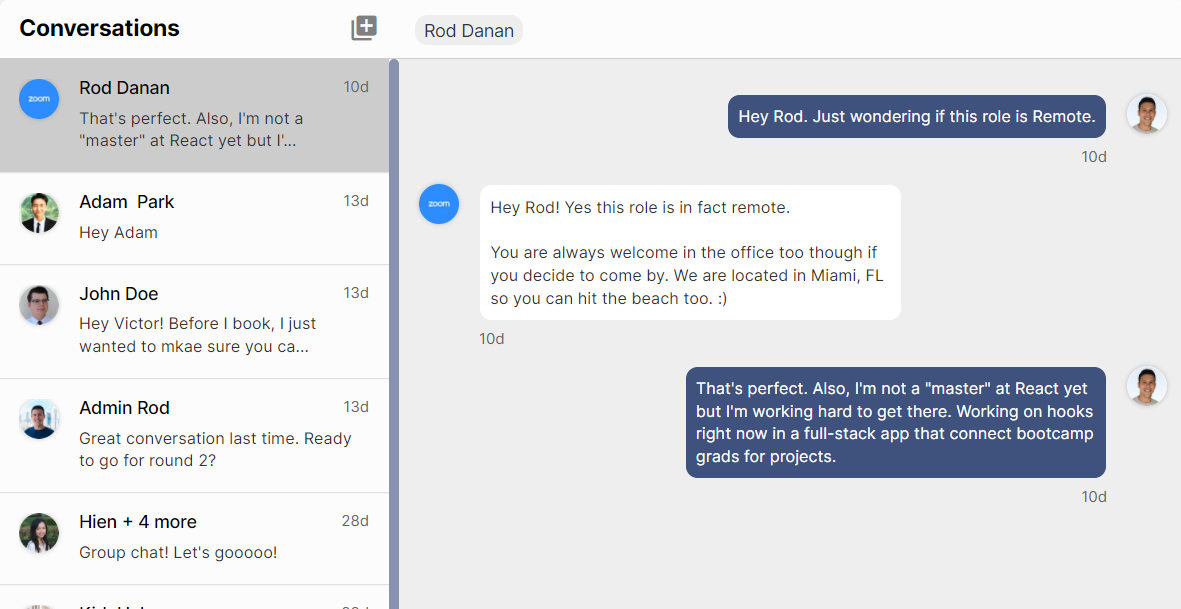The image size is (1181, 609).
Task: Click the sidebar preview "That's perfect. Also, I'm not a"
Action: click(x=192, y=129)
